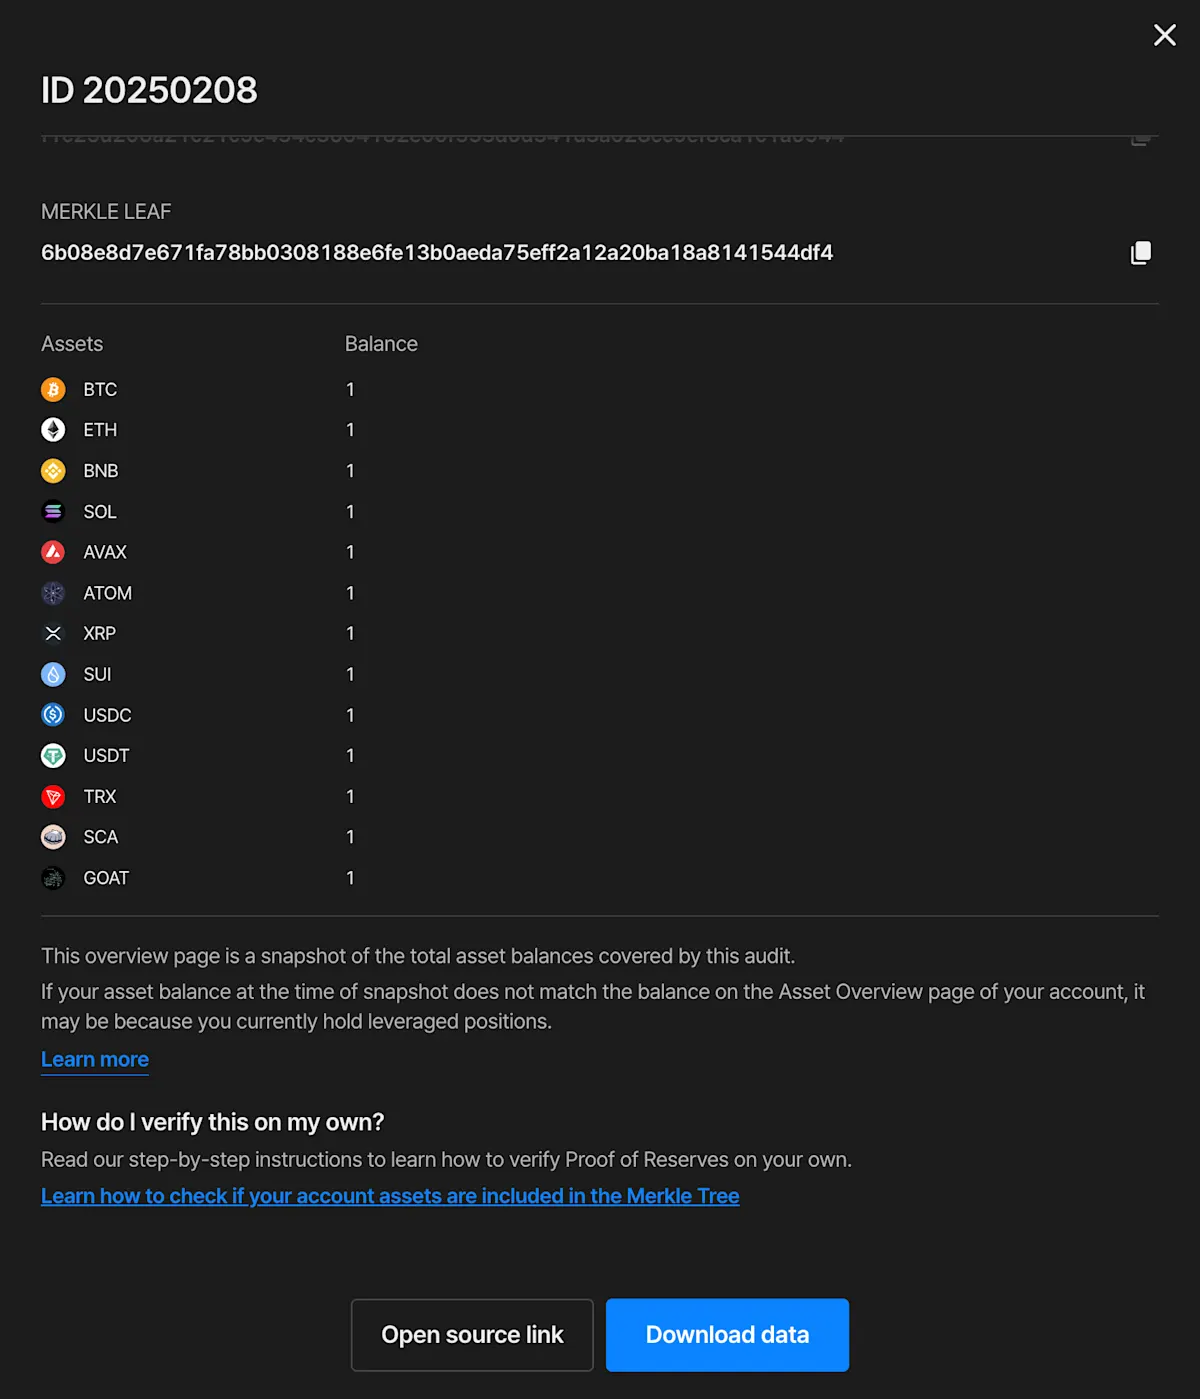Click the USDT coin icon
Viewport: 1200px width, 1399px height.
[x=53, y=756]
